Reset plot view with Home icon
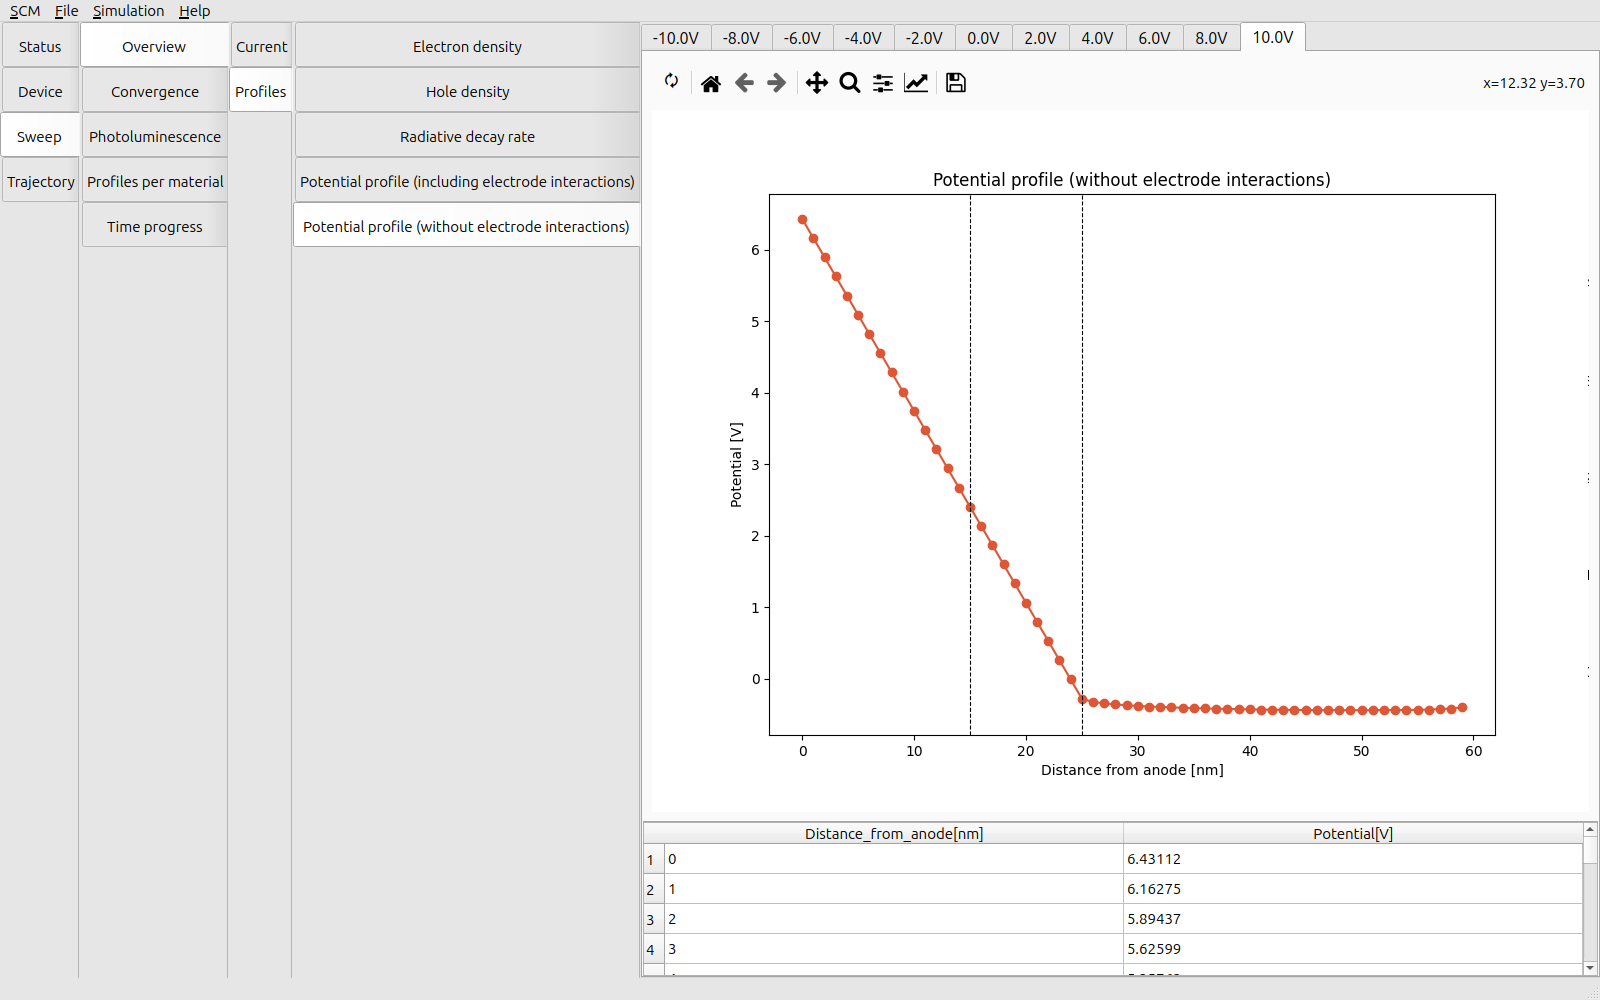The width and height of the screenshot is (1600, 1000). [711, 83]
